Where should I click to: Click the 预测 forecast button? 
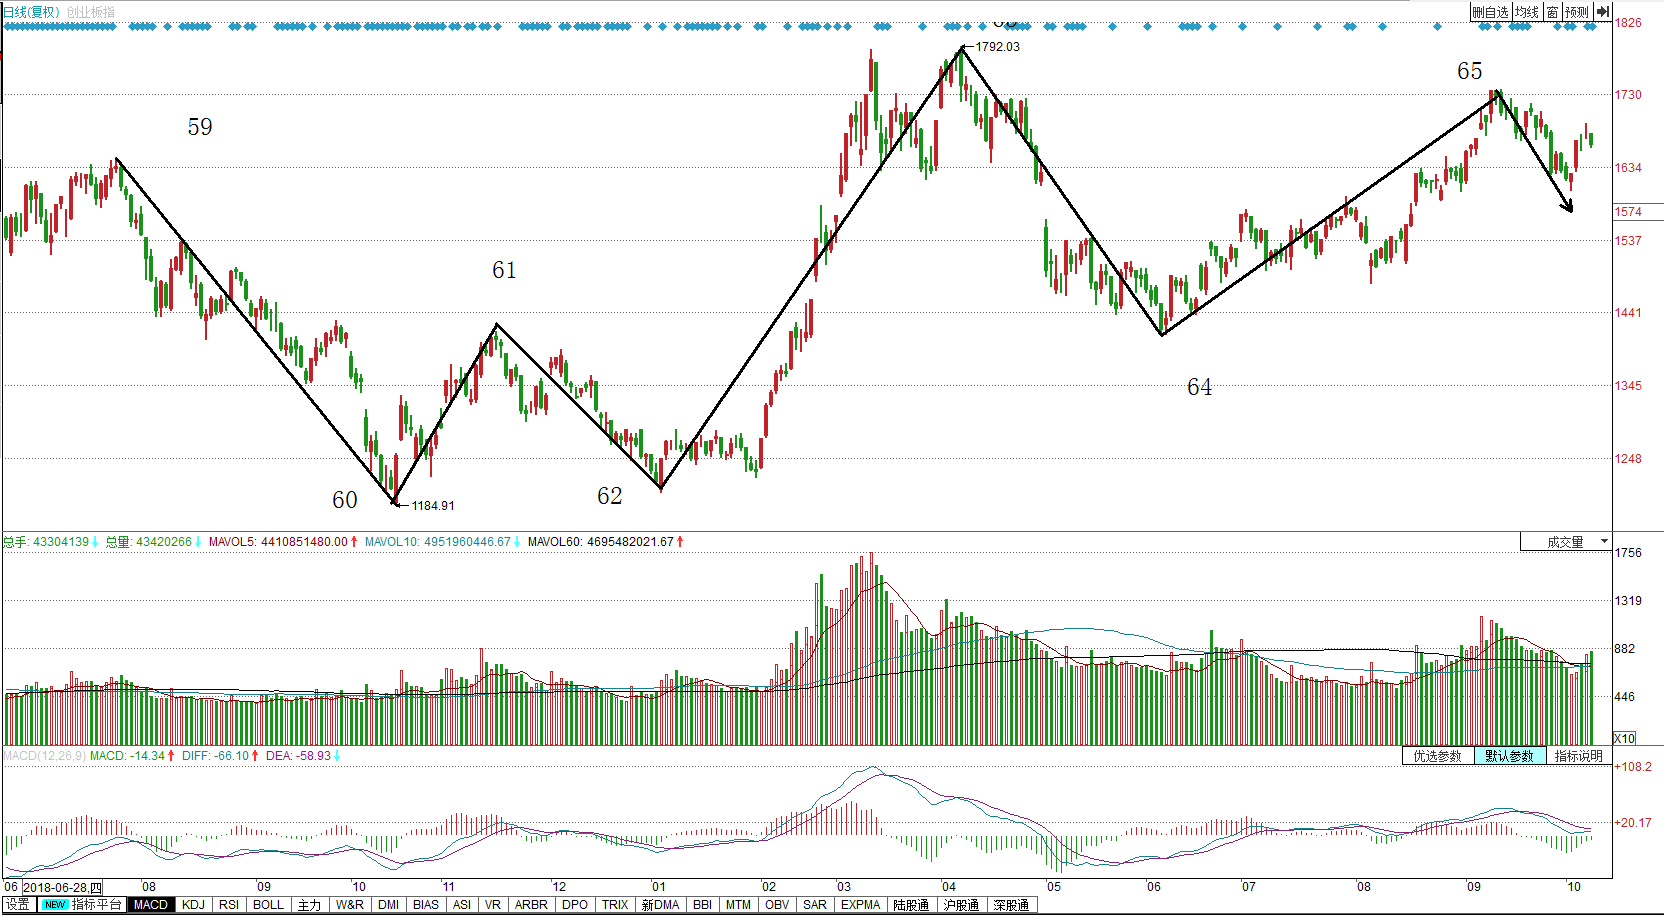pyautogui.click(x=1577, y=12)
